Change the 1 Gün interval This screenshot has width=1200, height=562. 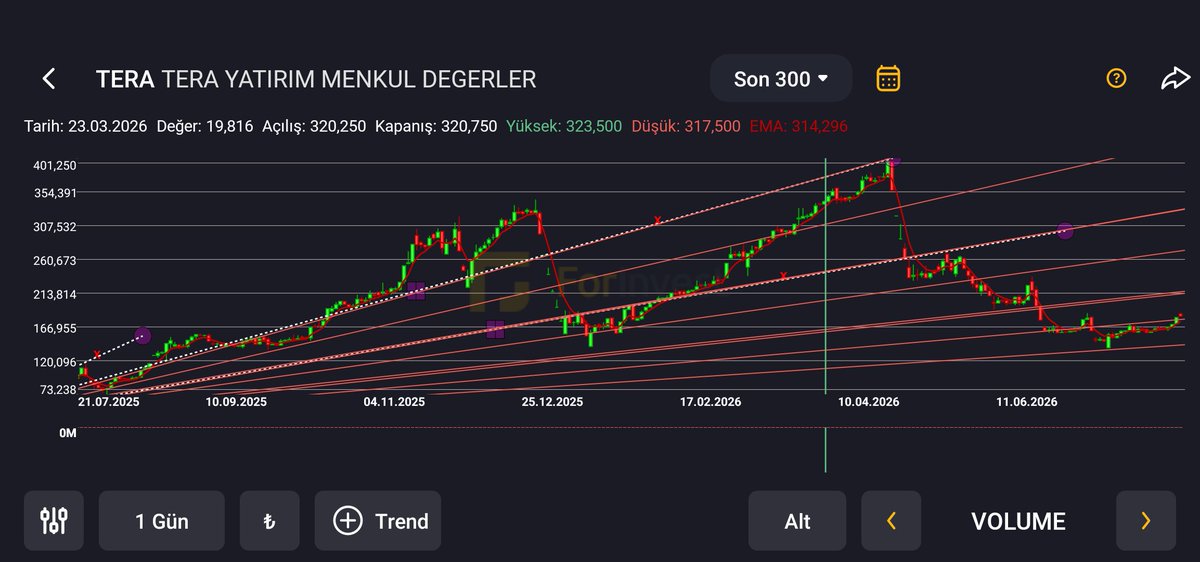click(162, 520)
